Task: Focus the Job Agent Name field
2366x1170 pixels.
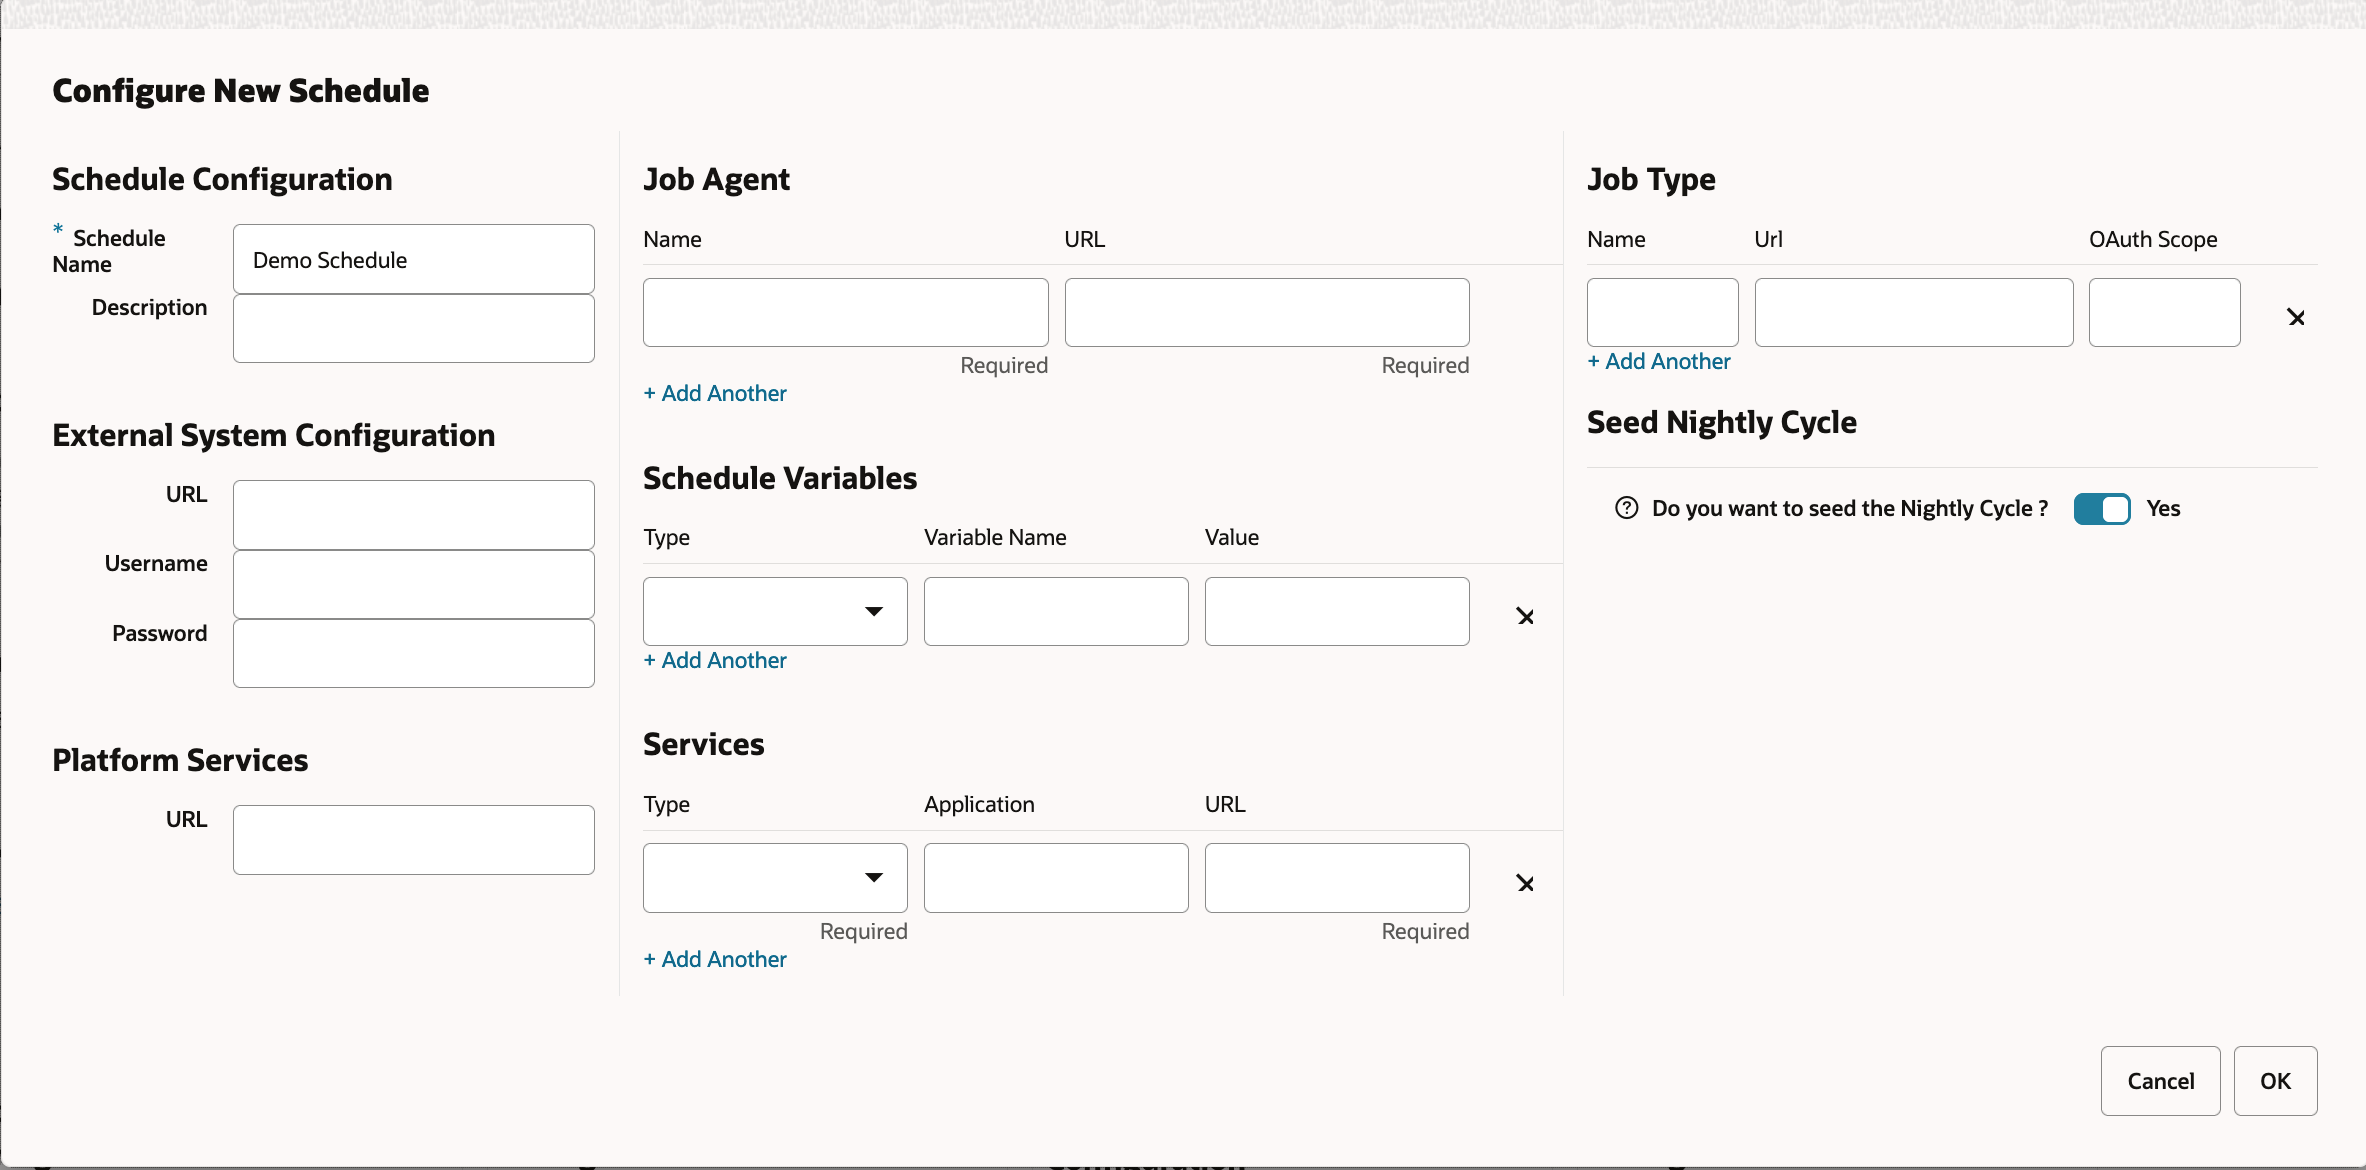Action: [845, 312]
